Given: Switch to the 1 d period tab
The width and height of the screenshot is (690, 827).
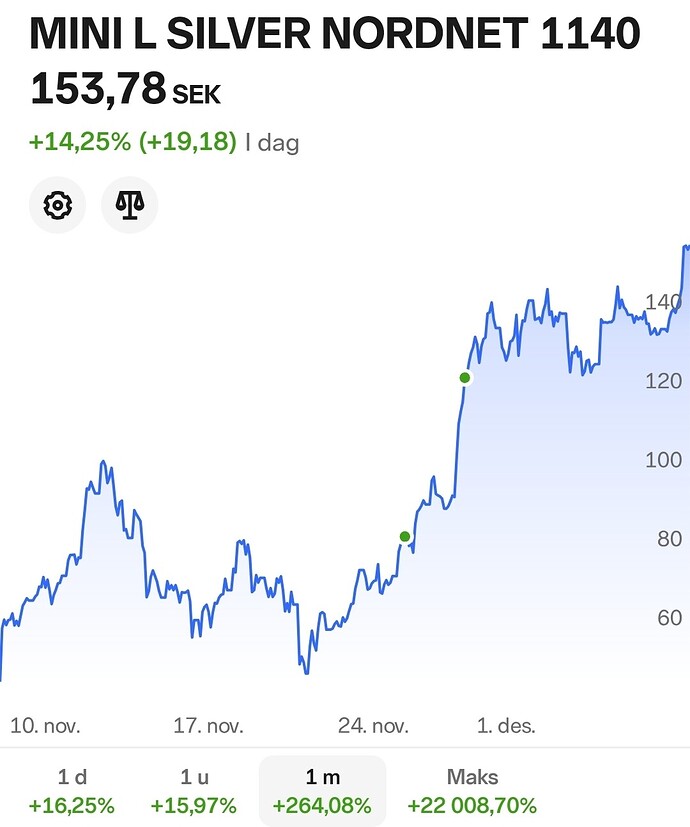Looking at the screenshot, I should [x=72, y=790].
